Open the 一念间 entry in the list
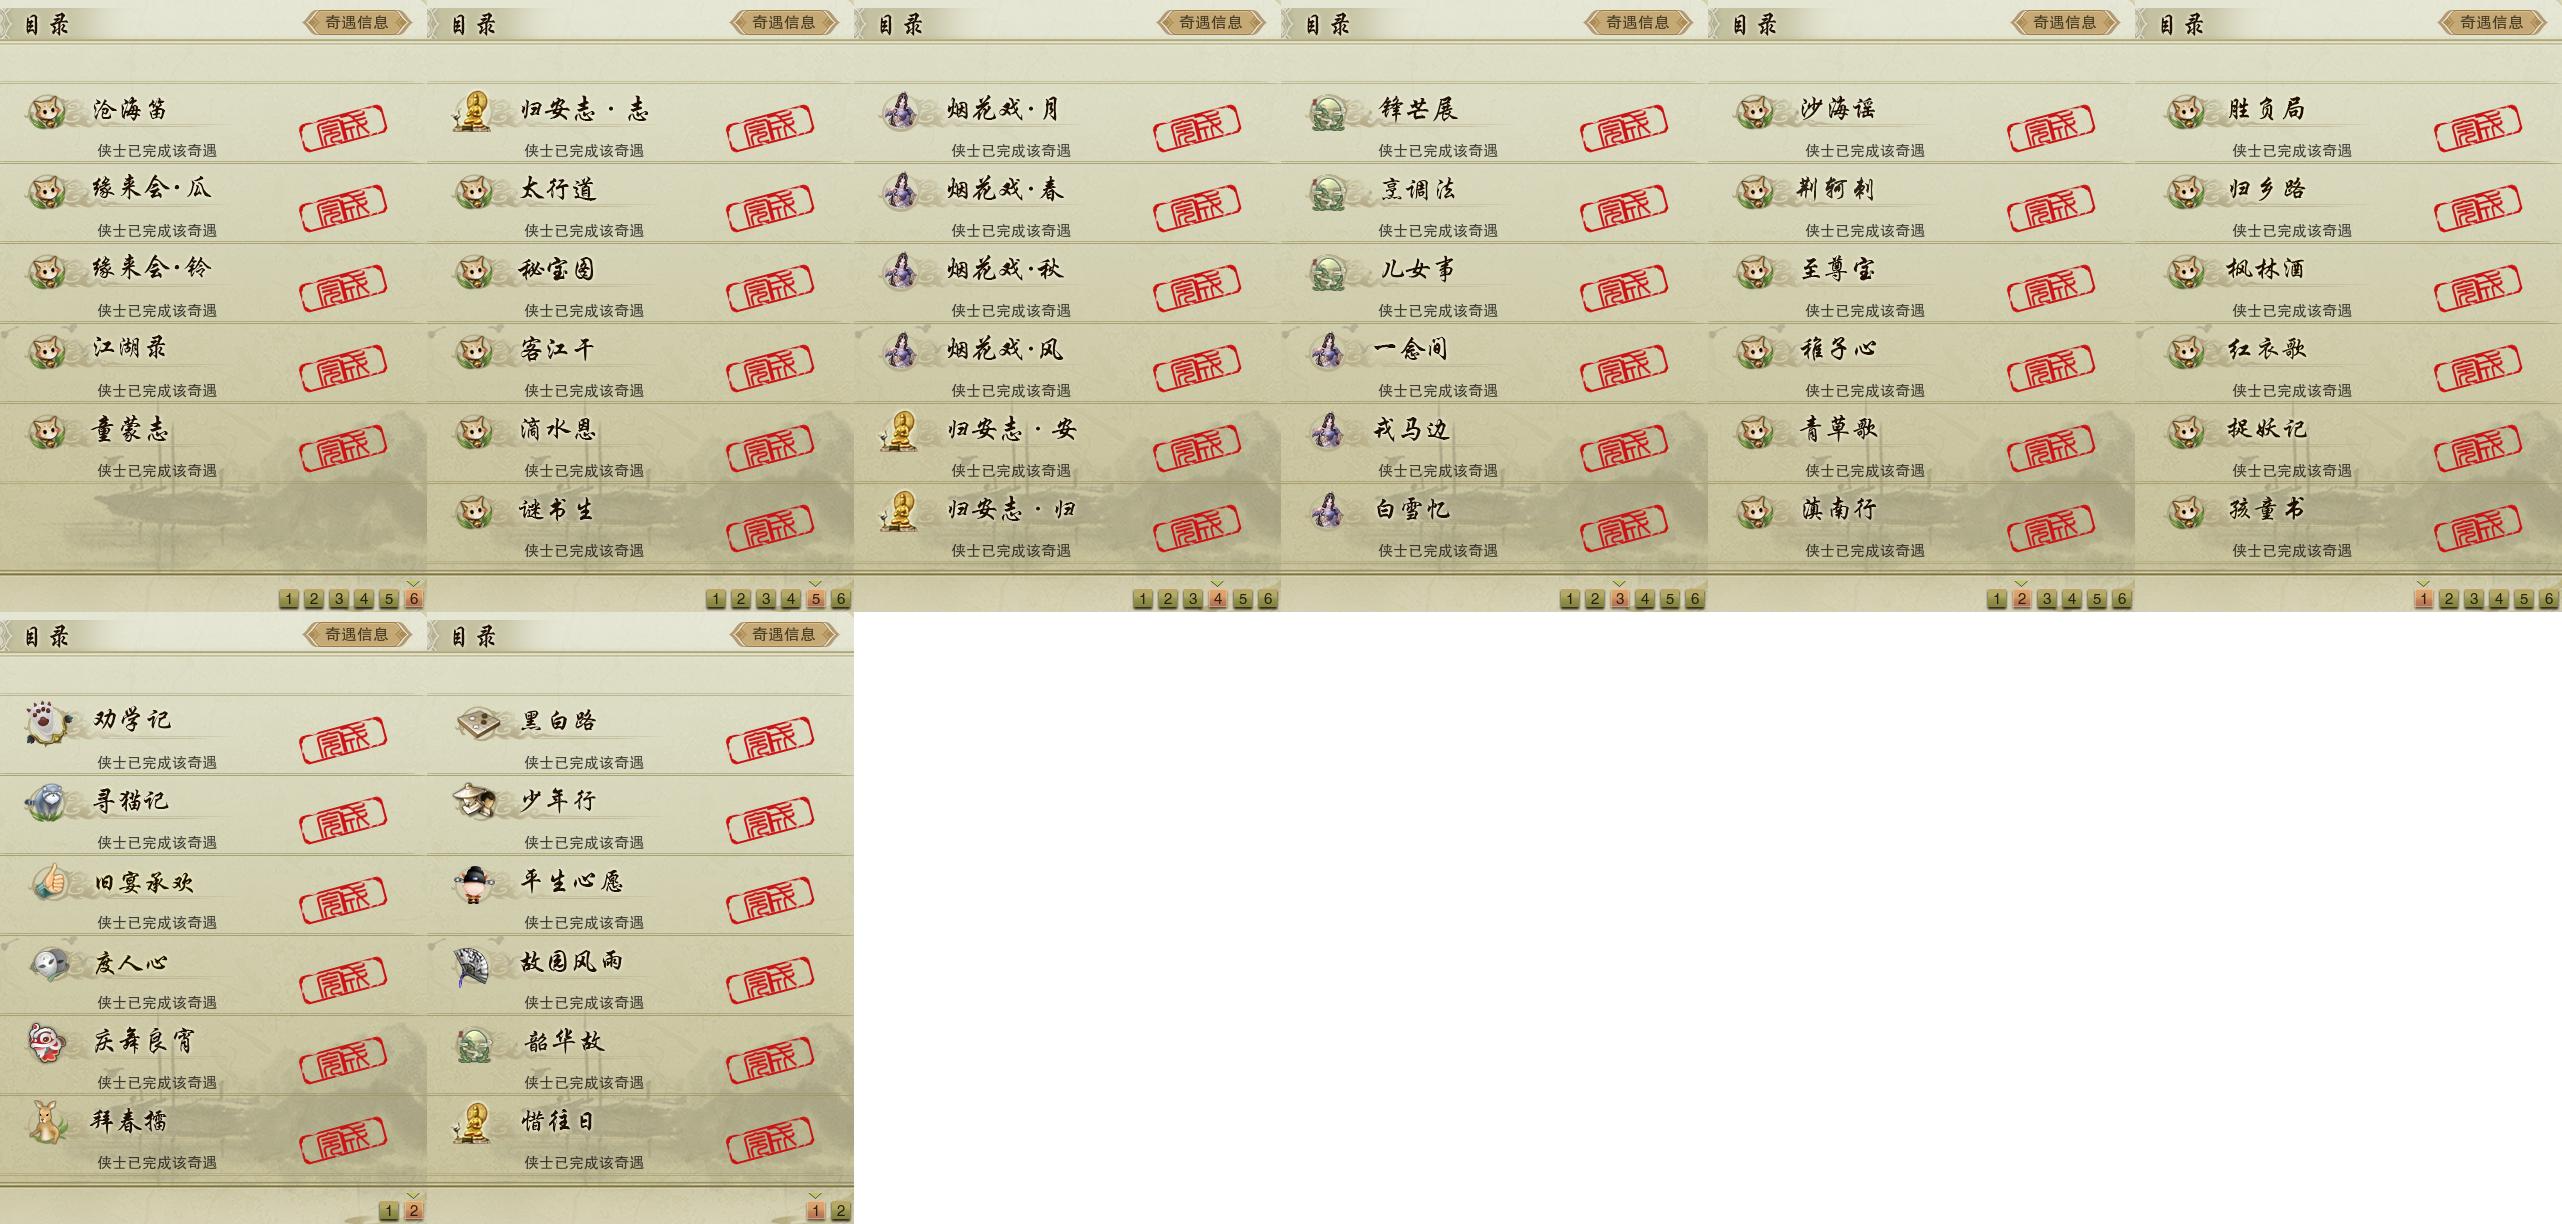This screenshot has height=1224, width=2562. point(1494,363)
